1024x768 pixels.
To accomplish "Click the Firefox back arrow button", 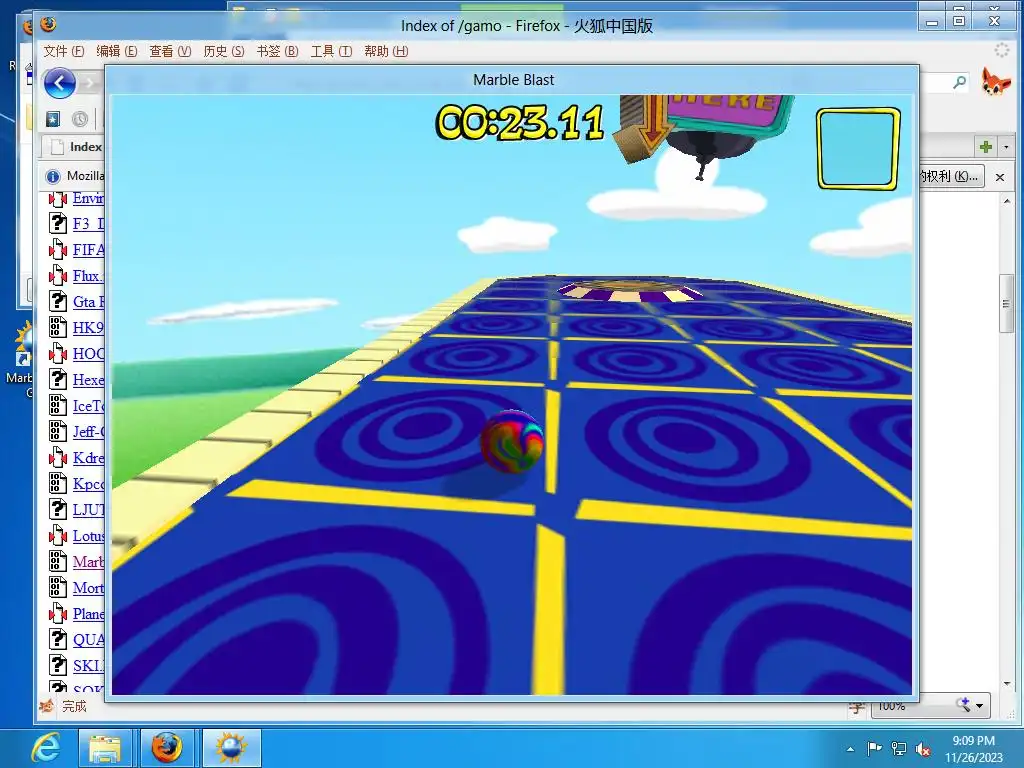I will pyautogui.click(x=59, y=84).
